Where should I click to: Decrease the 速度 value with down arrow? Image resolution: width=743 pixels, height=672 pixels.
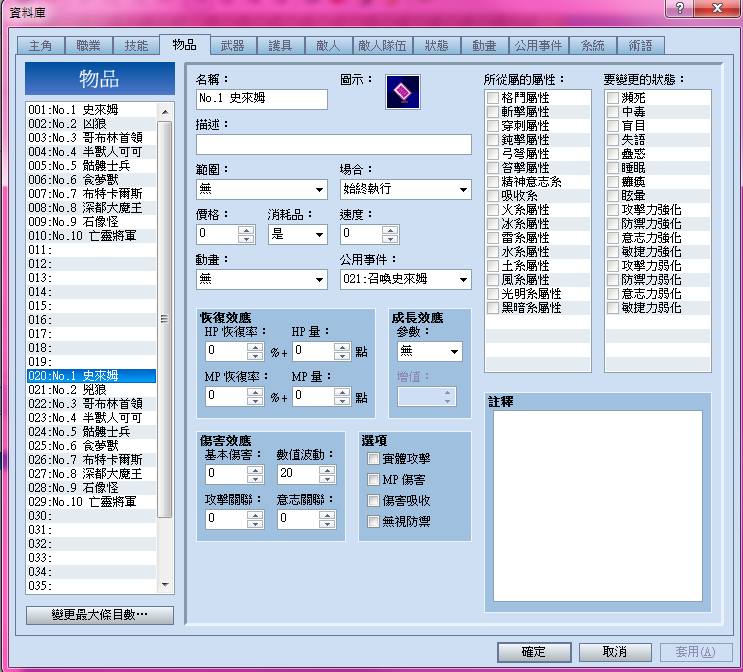[390, 239]
